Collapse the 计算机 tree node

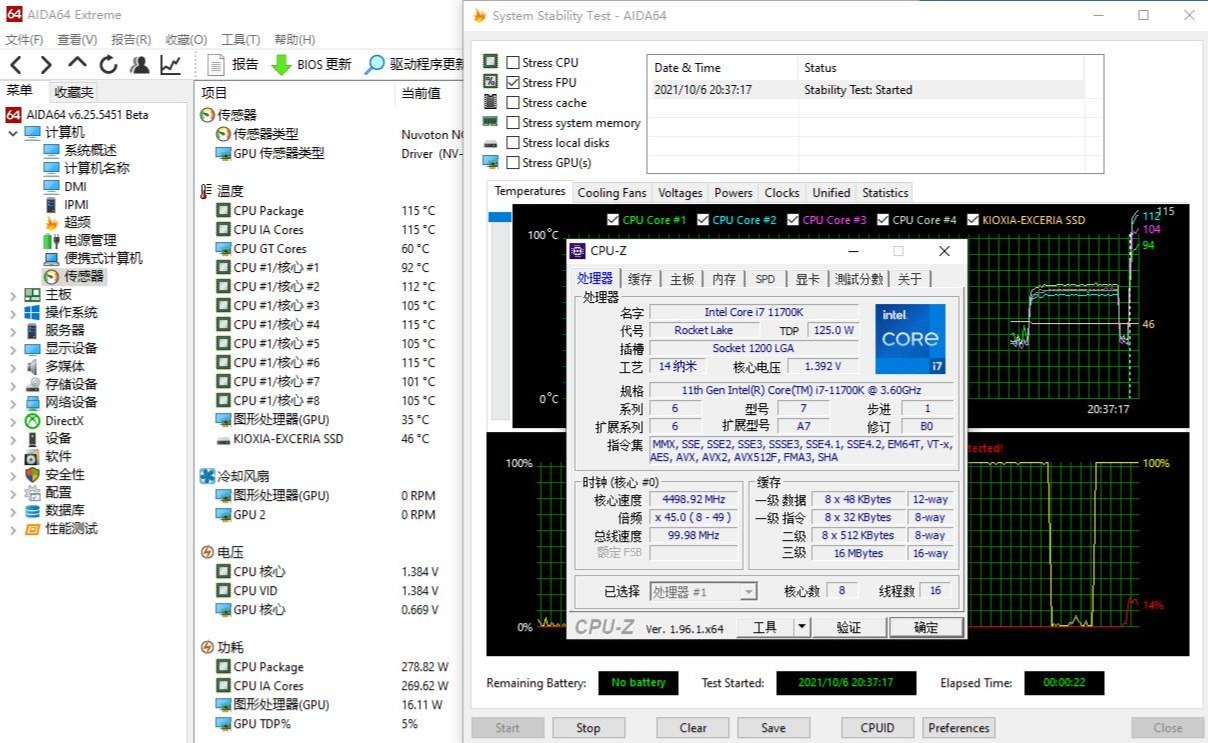coord(13,132)
